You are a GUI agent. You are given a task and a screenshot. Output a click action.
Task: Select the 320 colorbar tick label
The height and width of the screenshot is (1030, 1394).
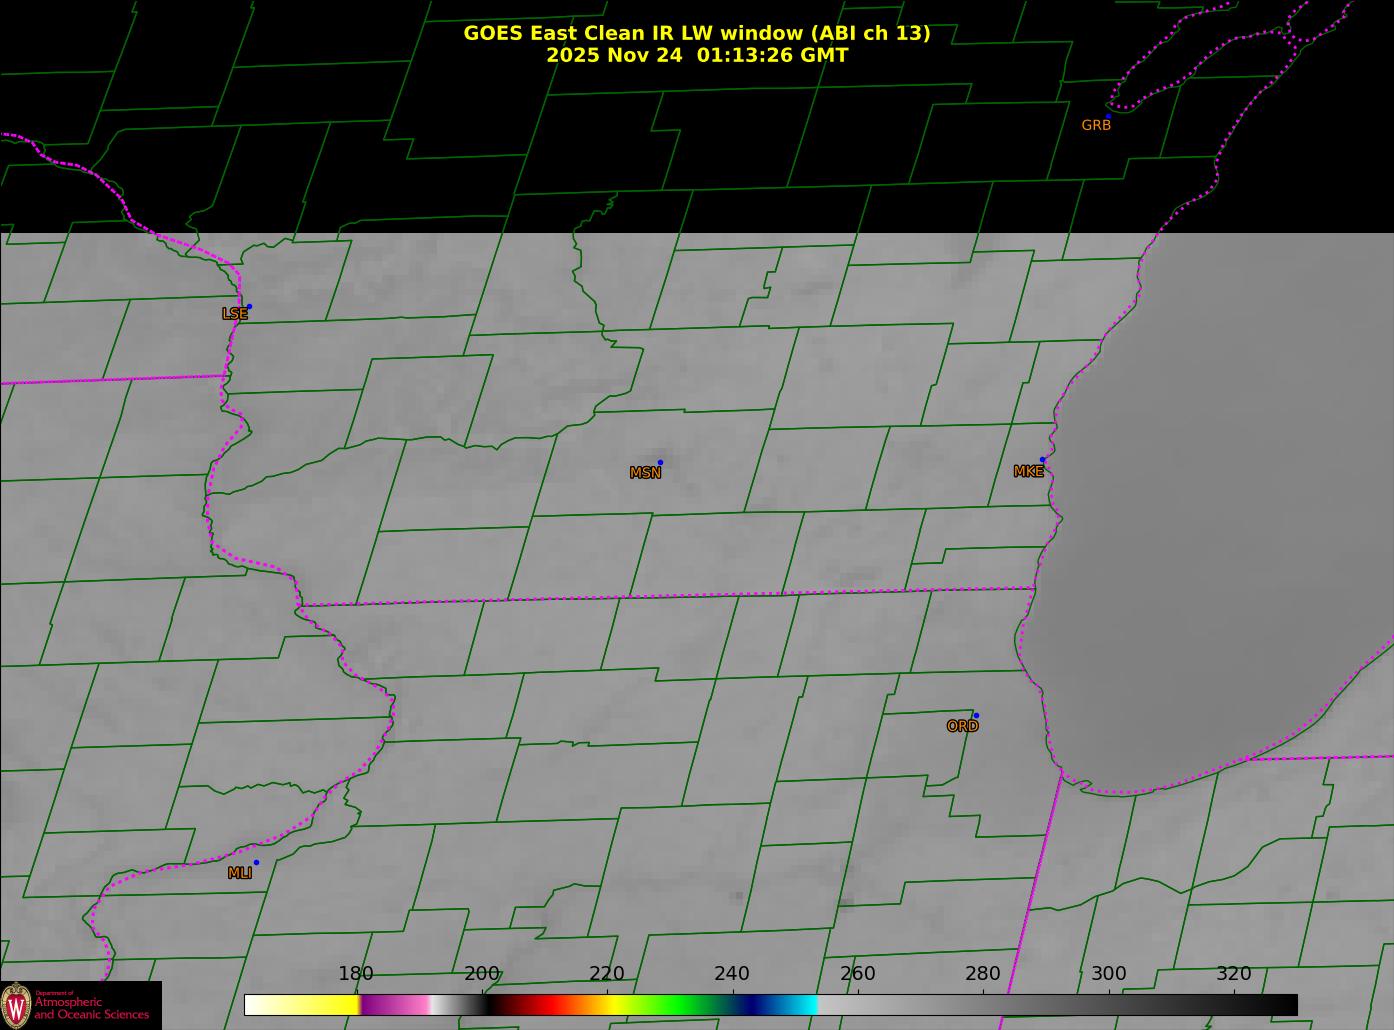[x=1234, y=974]
